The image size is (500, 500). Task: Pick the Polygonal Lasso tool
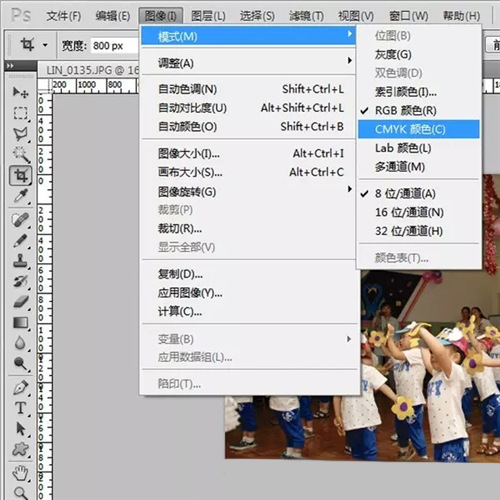[20, 134]
